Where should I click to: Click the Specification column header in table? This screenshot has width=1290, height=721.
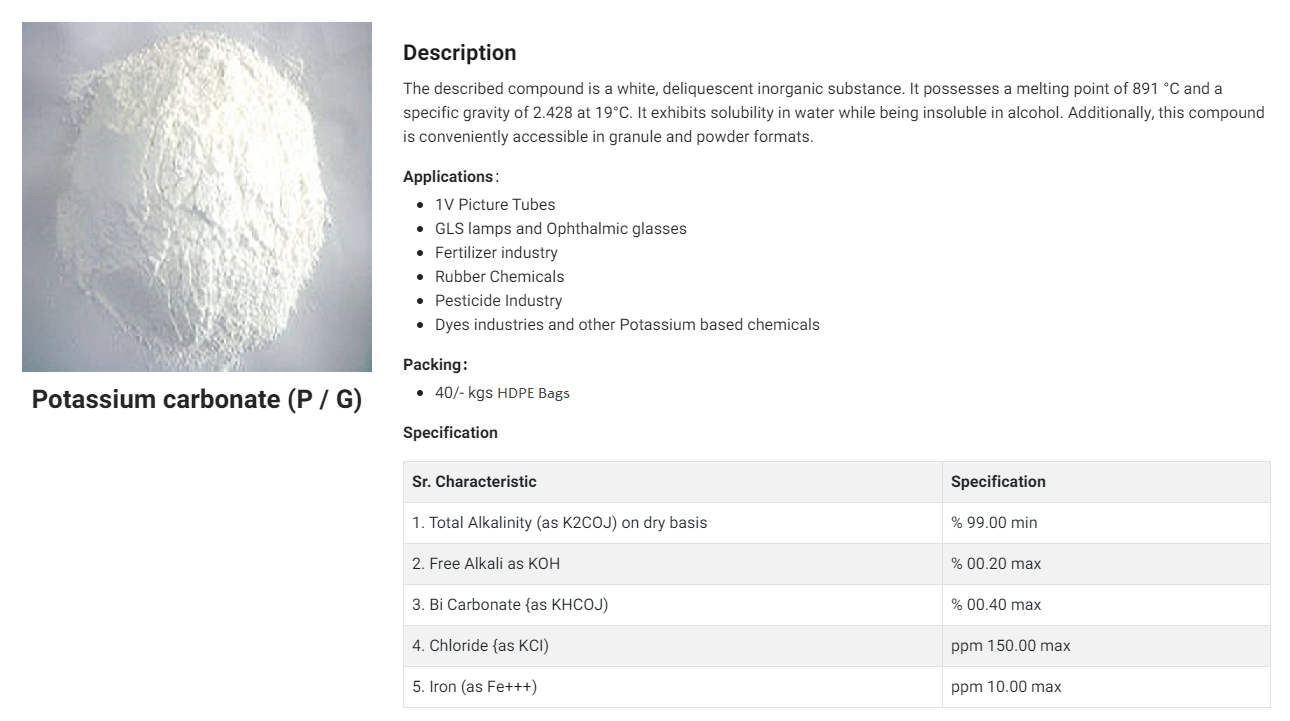click(1106, 482)
